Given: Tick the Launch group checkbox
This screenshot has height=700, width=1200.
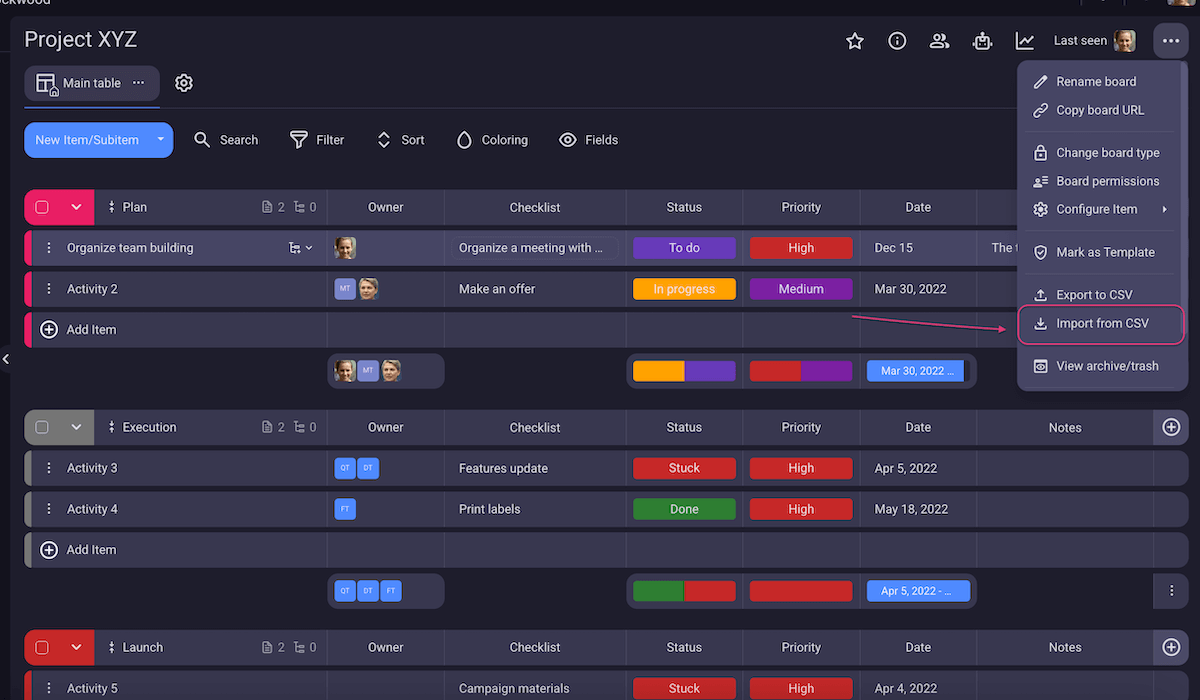Looking at the screenshot, I should (42, 647).
